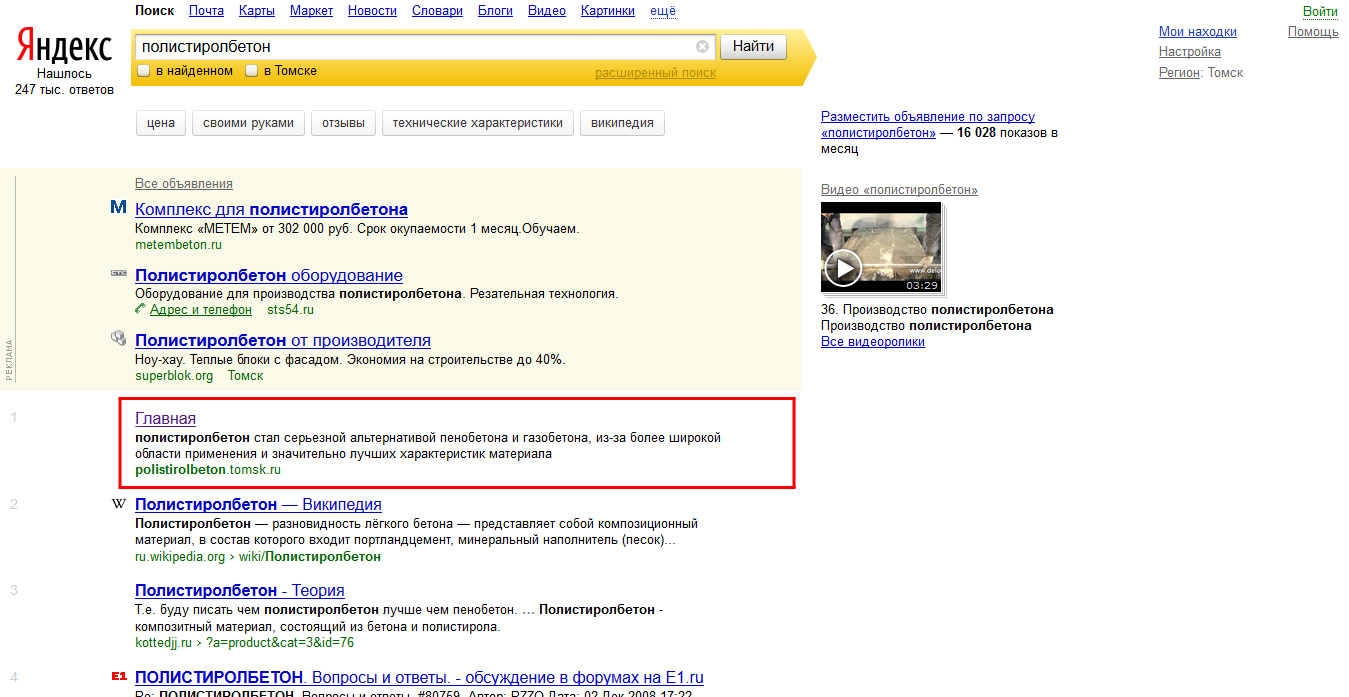Viewport: 1349px width, 697px height.
Task: Toggle the 'в Томске' checkbox
Action: (x=252, y=71)
